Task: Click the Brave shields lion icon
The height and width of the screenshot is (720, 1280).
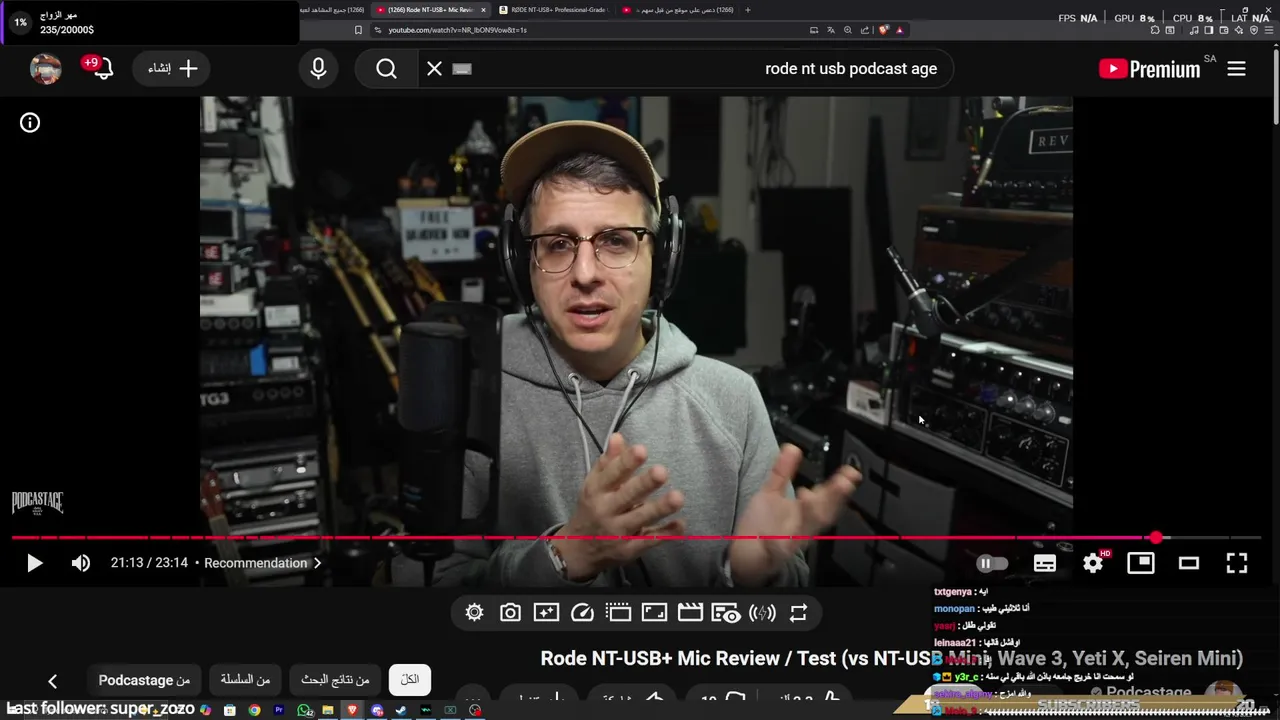Action: click(883, 30)
